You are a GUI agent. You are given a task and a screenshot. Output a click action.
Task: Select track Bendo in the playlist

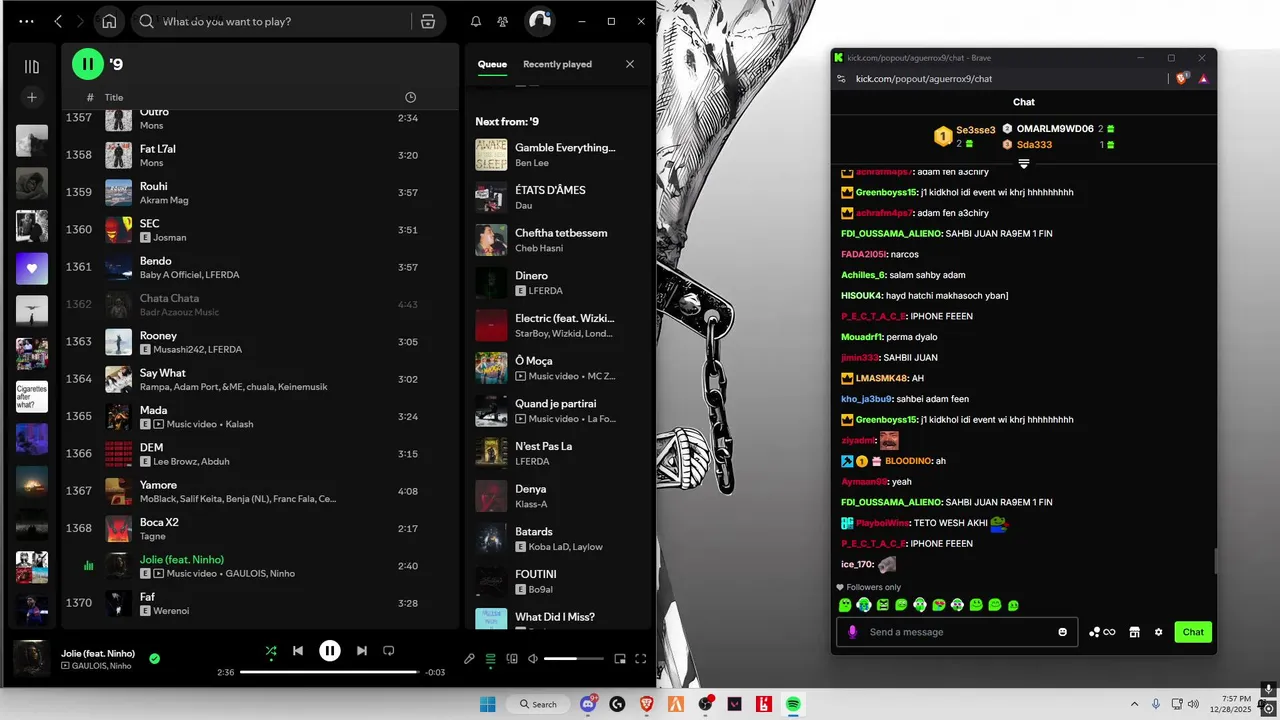pos(260,267)
